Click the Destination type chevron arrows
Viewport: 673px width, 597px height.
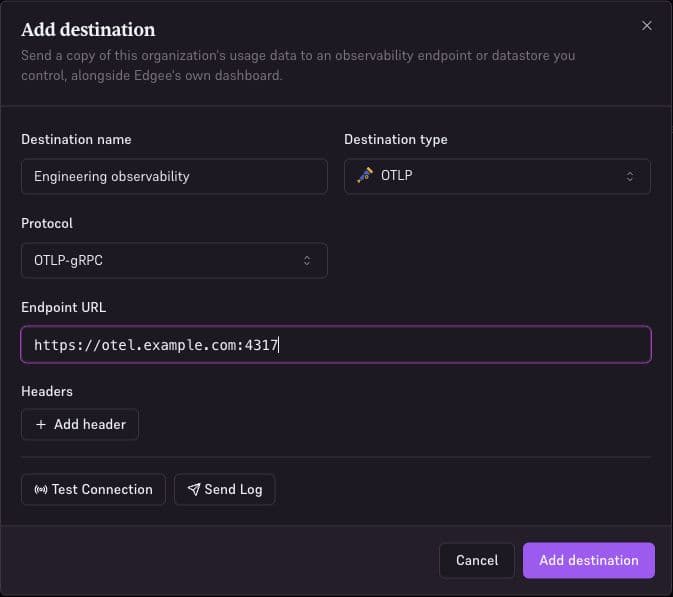(x=629, y=176)
